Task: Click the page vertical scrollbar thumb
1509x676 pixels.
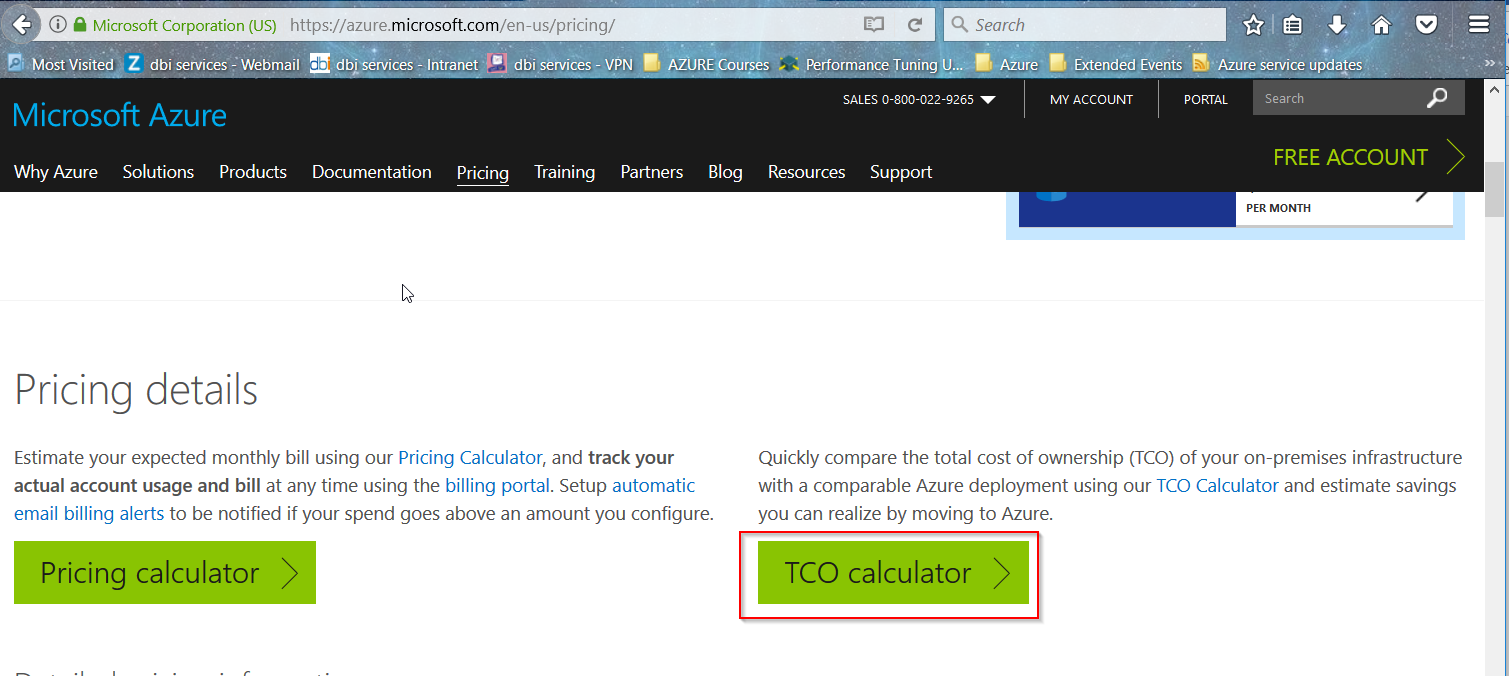Action: (1494, 190)
